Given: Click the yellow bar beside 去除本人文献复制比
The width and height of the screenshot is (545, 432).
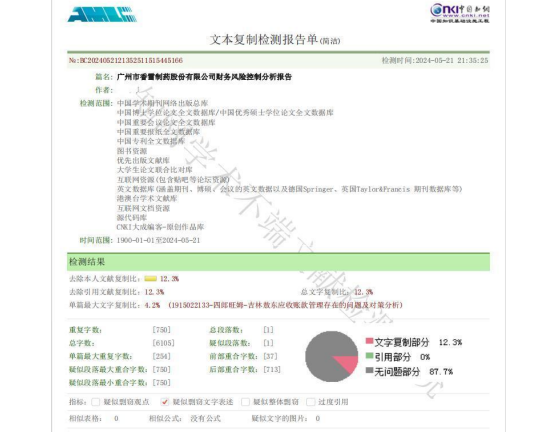Looking at the screenshot, I should (151, 279).
